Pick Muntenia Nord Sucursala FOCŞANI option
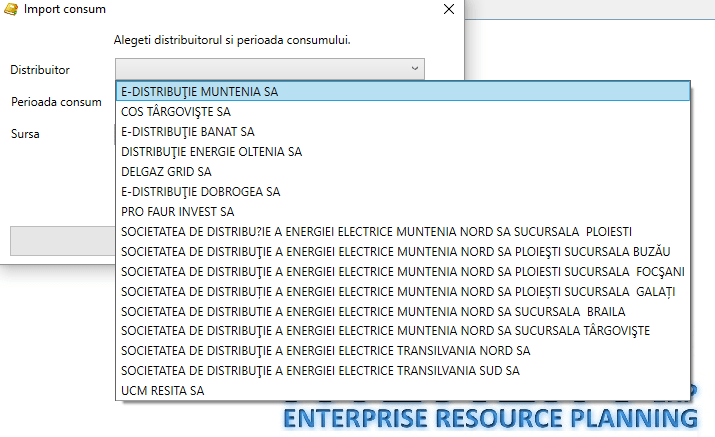715x437 pixels. click(403, 271)
